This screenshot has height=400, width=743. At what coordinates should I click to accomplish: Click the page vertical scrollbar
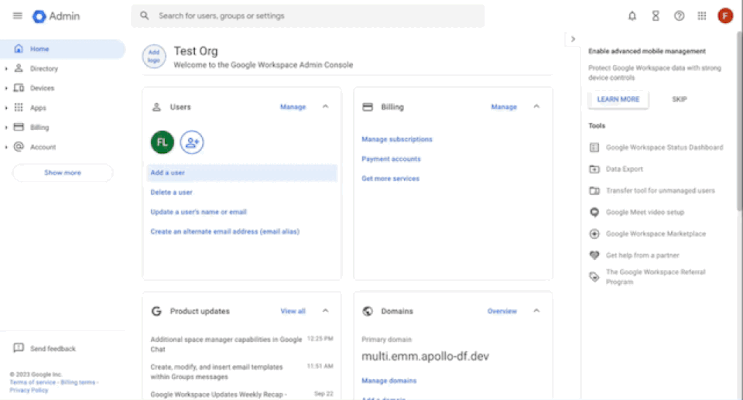(740, 121)
